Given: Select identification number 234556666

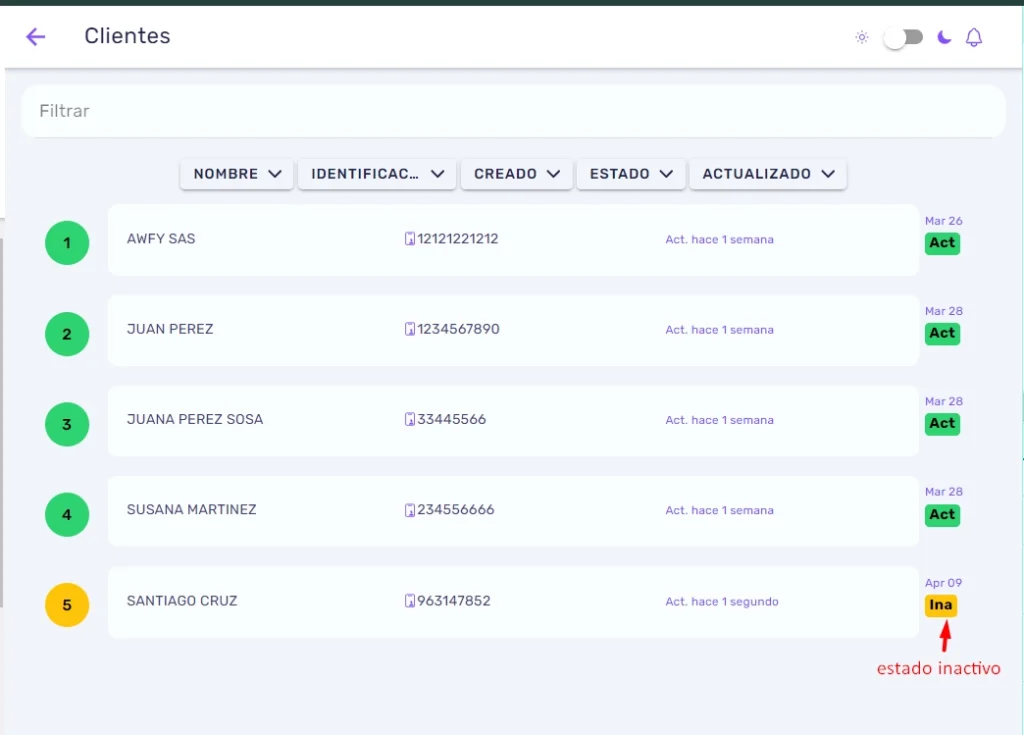Looking at the screenshot, I should (x=456, y=509).
